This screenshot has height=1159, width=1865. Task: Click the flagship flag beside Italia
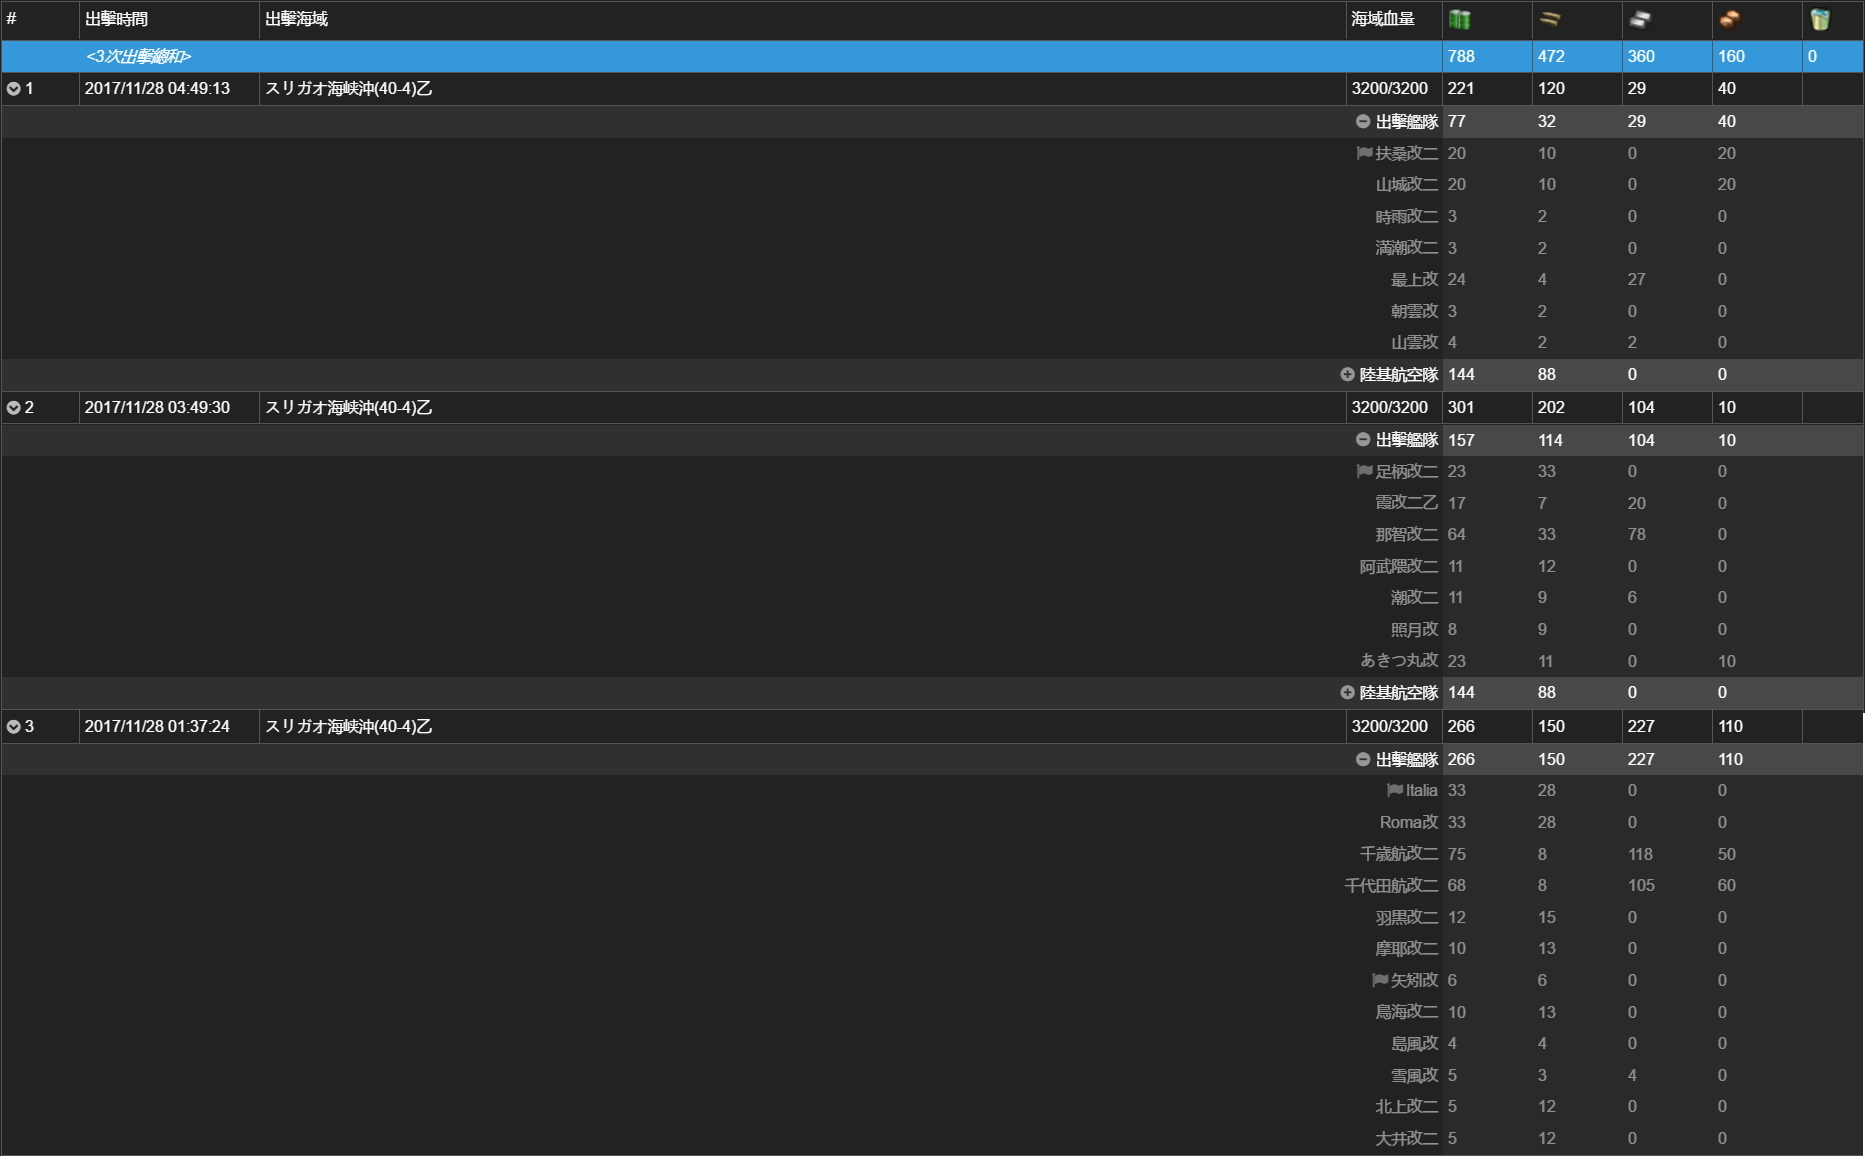[1395, 790]
